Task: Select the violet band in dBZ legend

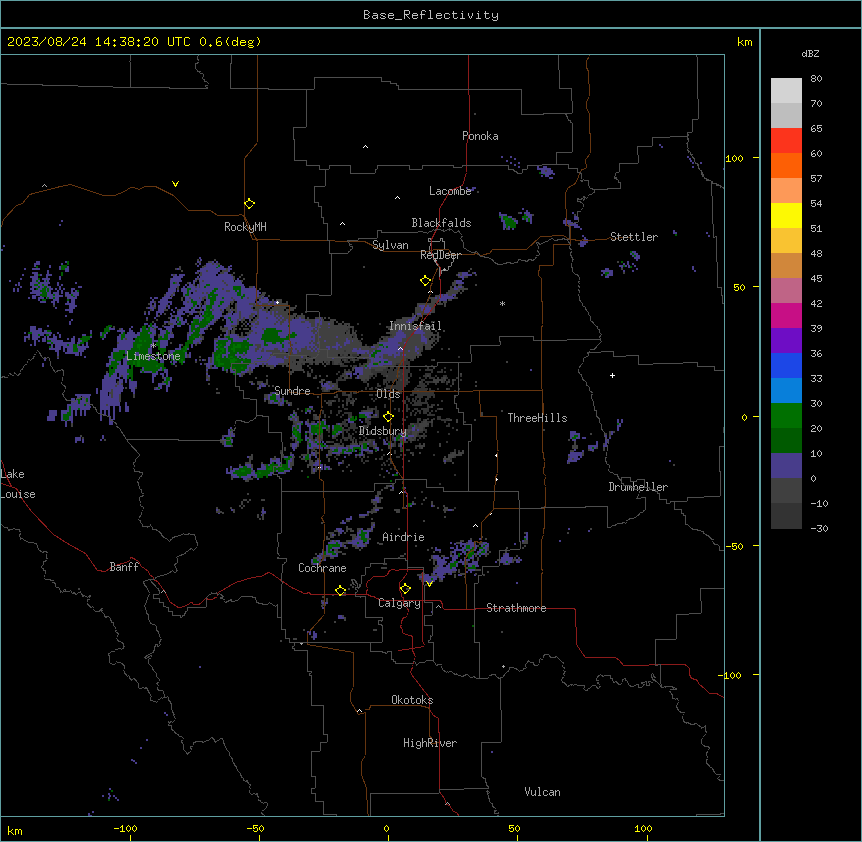Action: [x=786, y=341]
